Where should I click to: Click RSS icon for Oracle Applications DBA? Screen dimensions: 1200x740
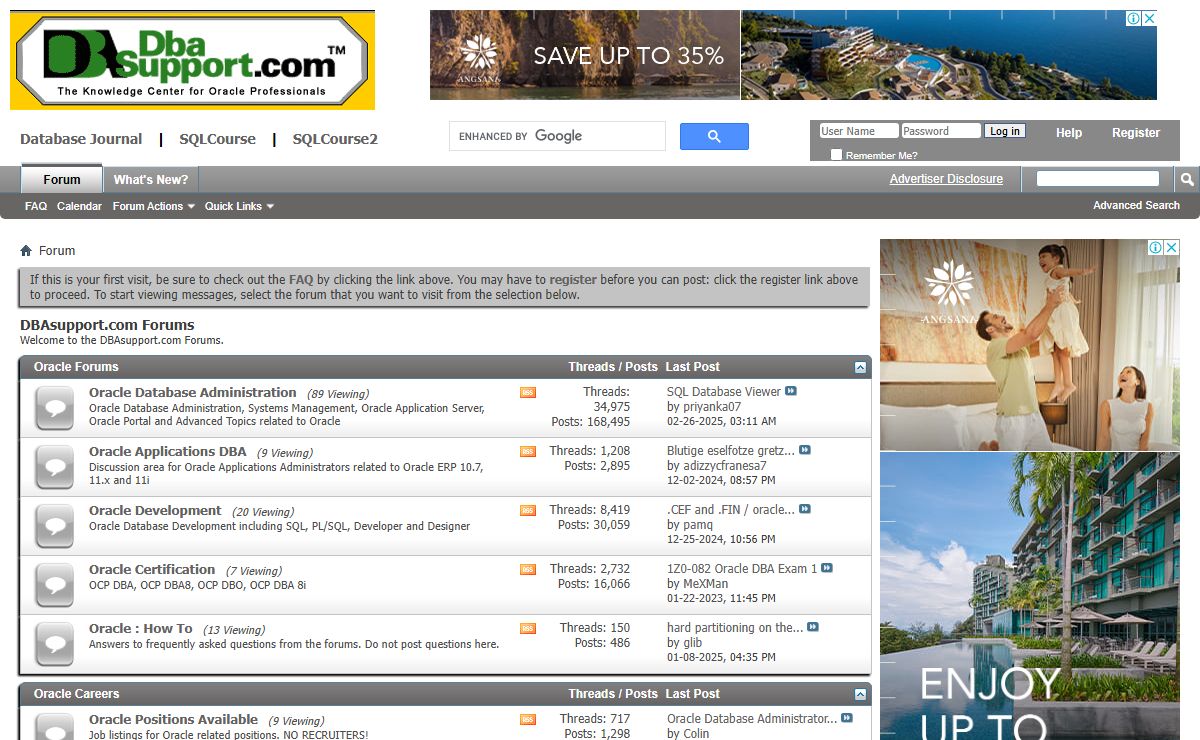click(528, 452)
